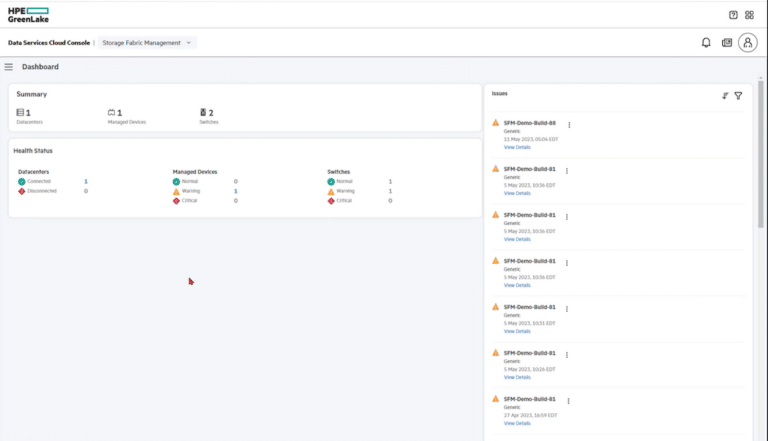
Task: Click the Switches Normal count value
Action: click(390, 181)
